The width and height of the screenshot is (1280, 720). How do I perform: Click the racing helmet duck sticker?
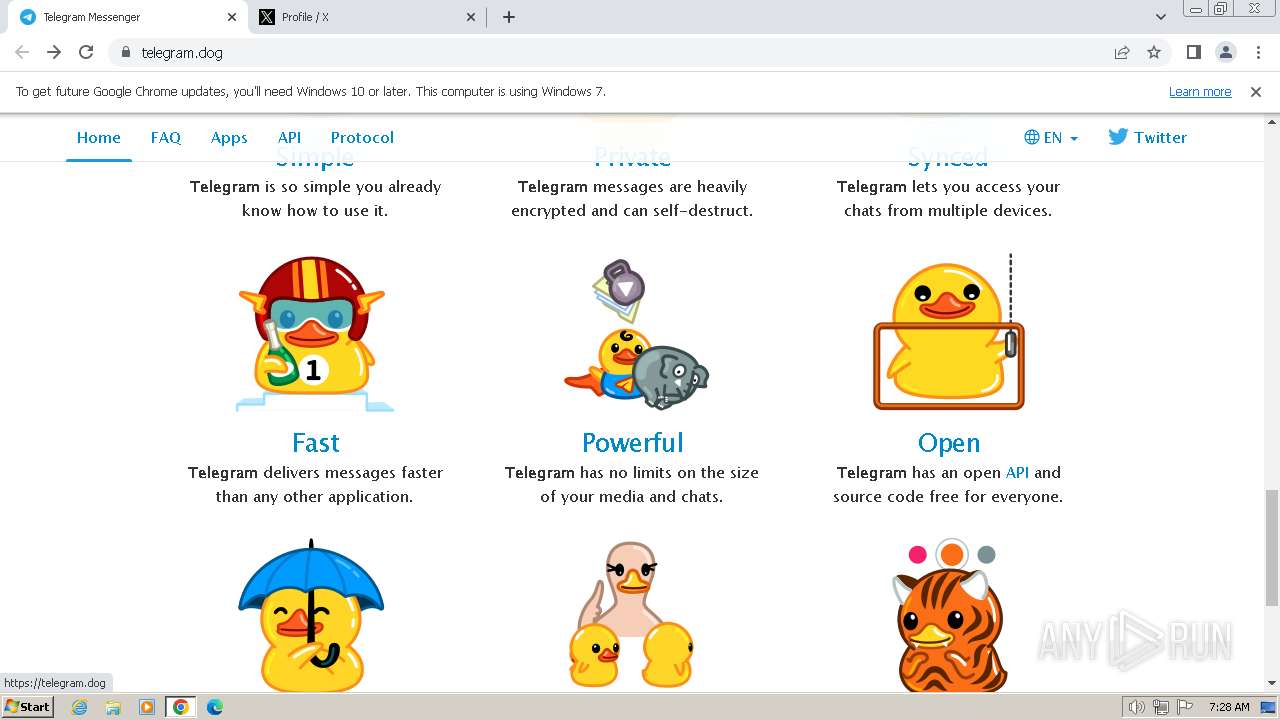[x=315, y=333]
